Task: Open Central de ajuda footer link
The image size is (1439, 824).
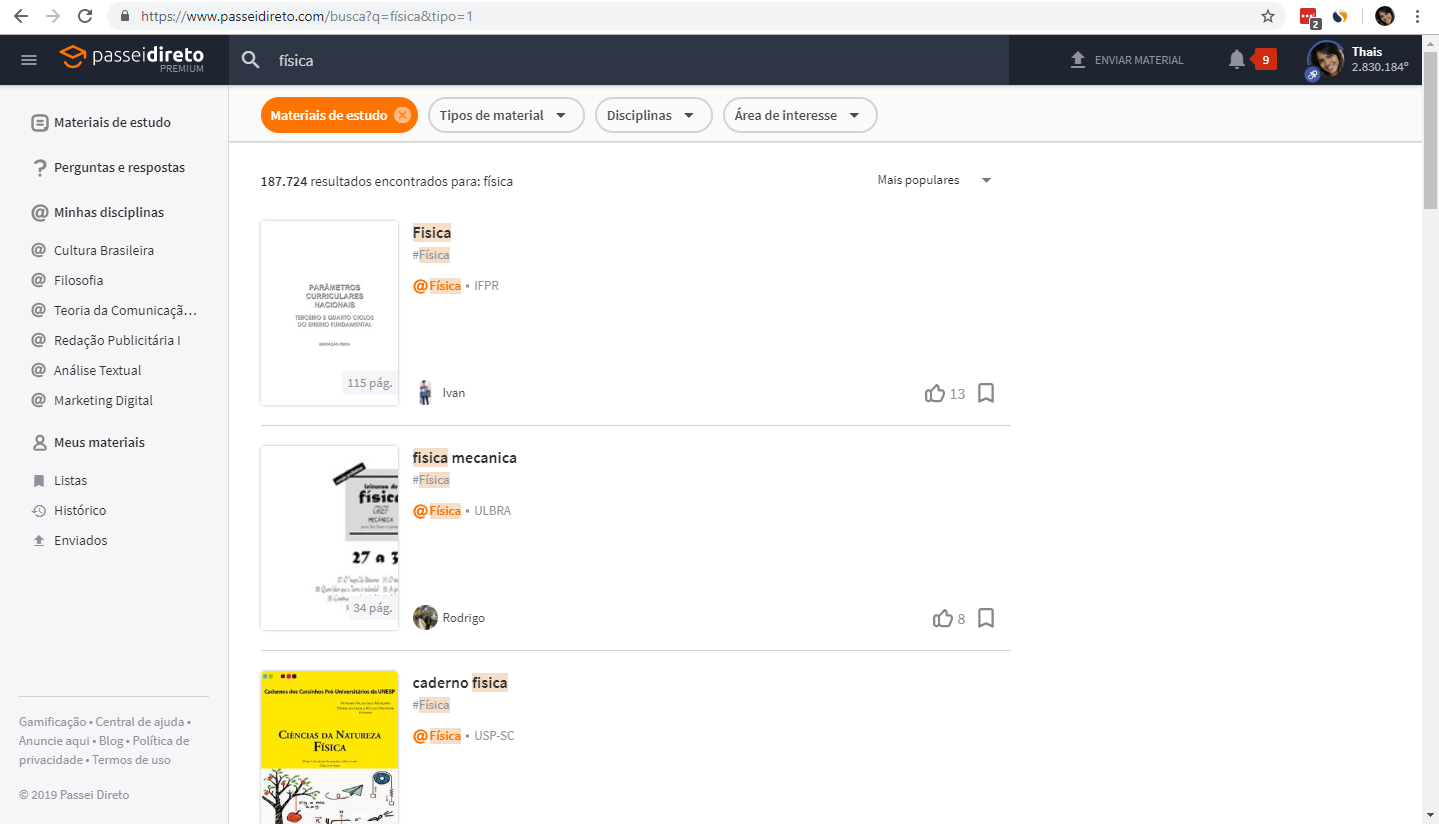Action: (139, 722)
